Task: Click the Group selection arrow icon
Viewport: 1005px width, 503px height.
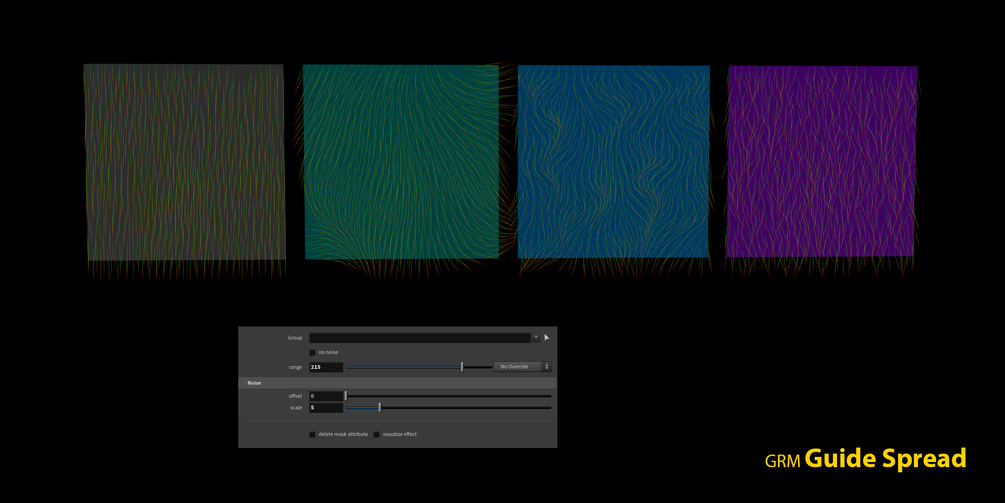Action: [547, 338]
